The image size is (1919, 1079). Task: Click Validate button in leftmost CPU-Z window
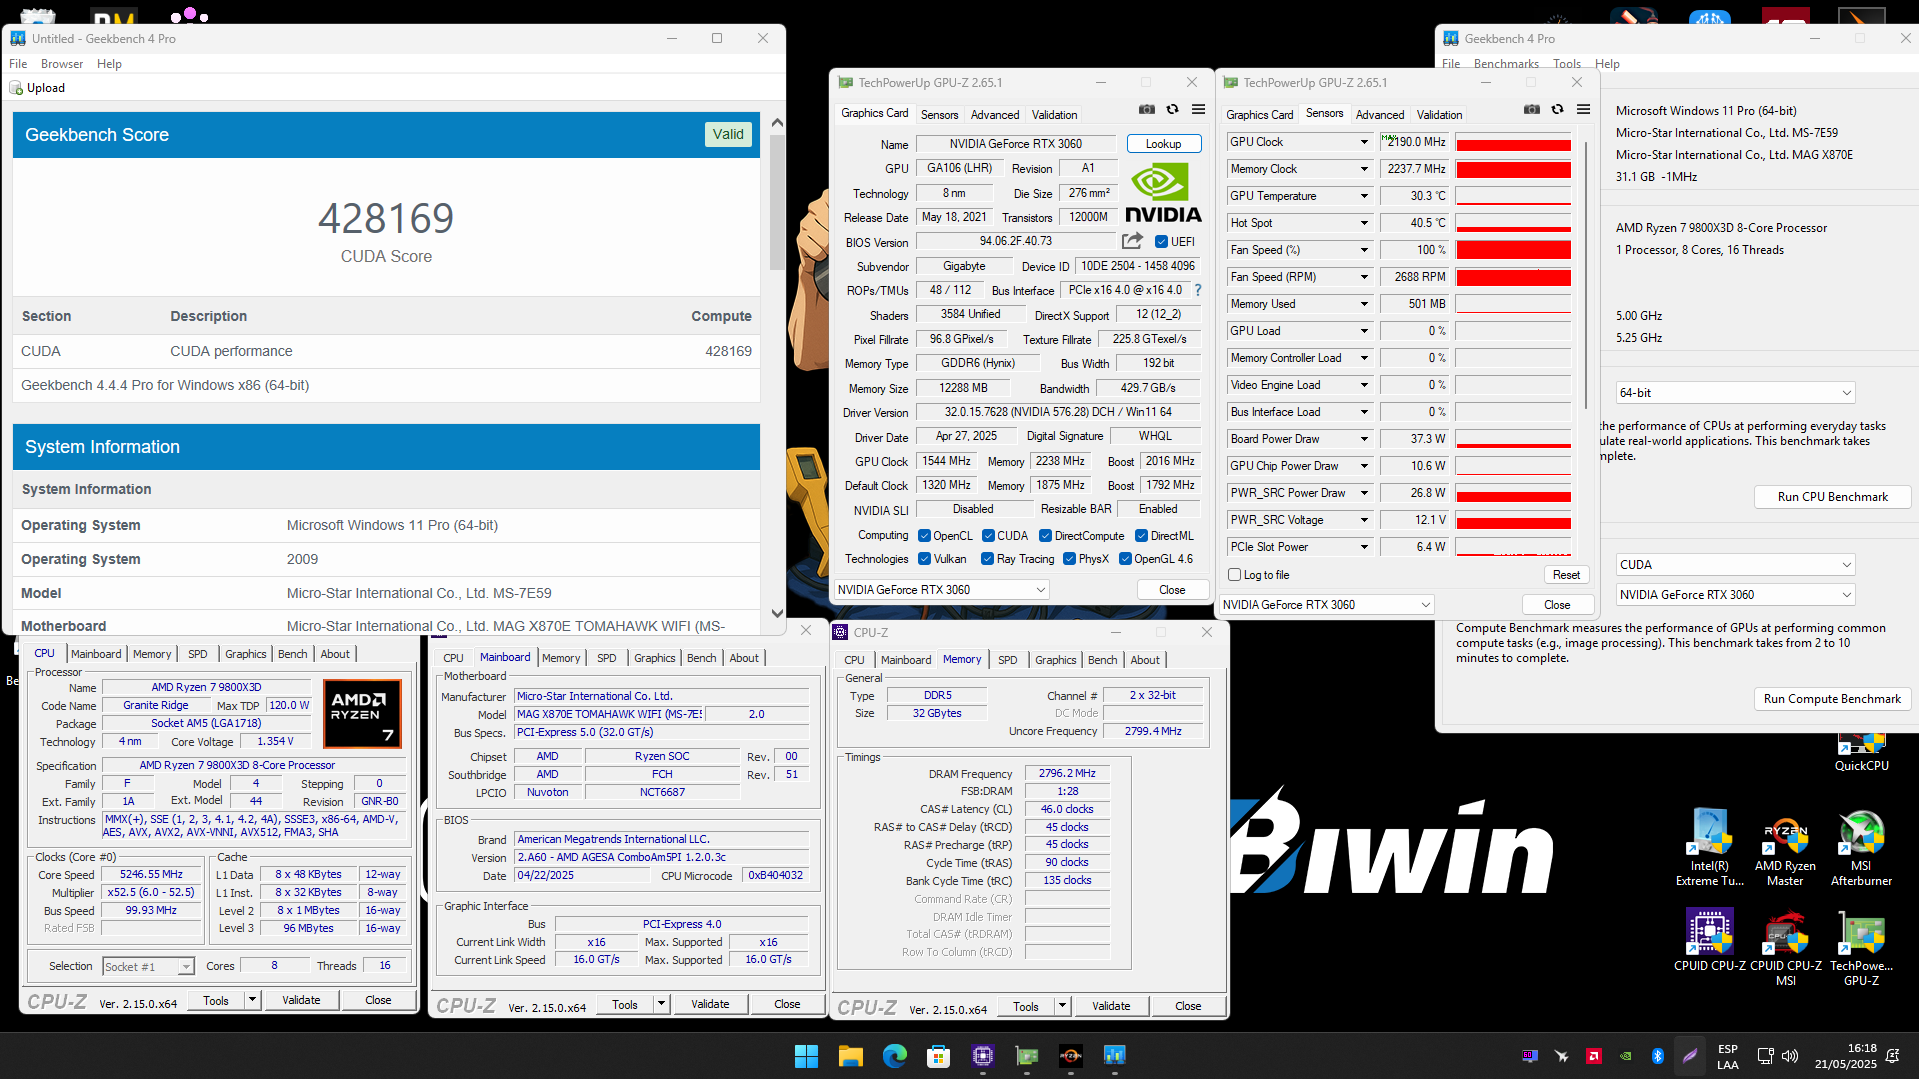click(x=301, y=1000)
